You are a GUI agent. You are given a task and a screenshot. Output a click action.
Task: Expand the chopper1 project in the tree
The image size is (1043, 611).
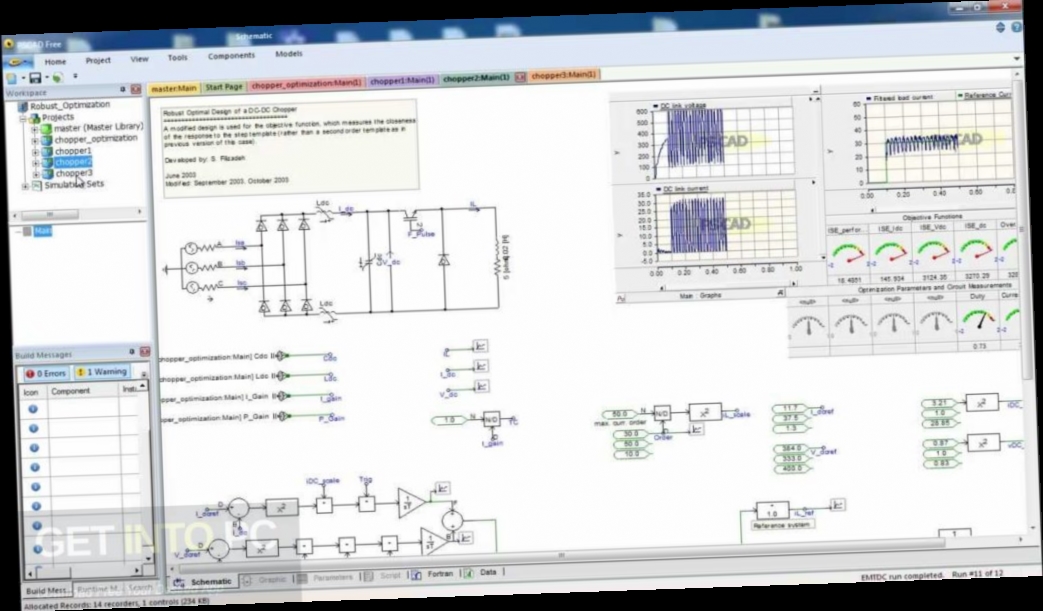click(35, 151)
